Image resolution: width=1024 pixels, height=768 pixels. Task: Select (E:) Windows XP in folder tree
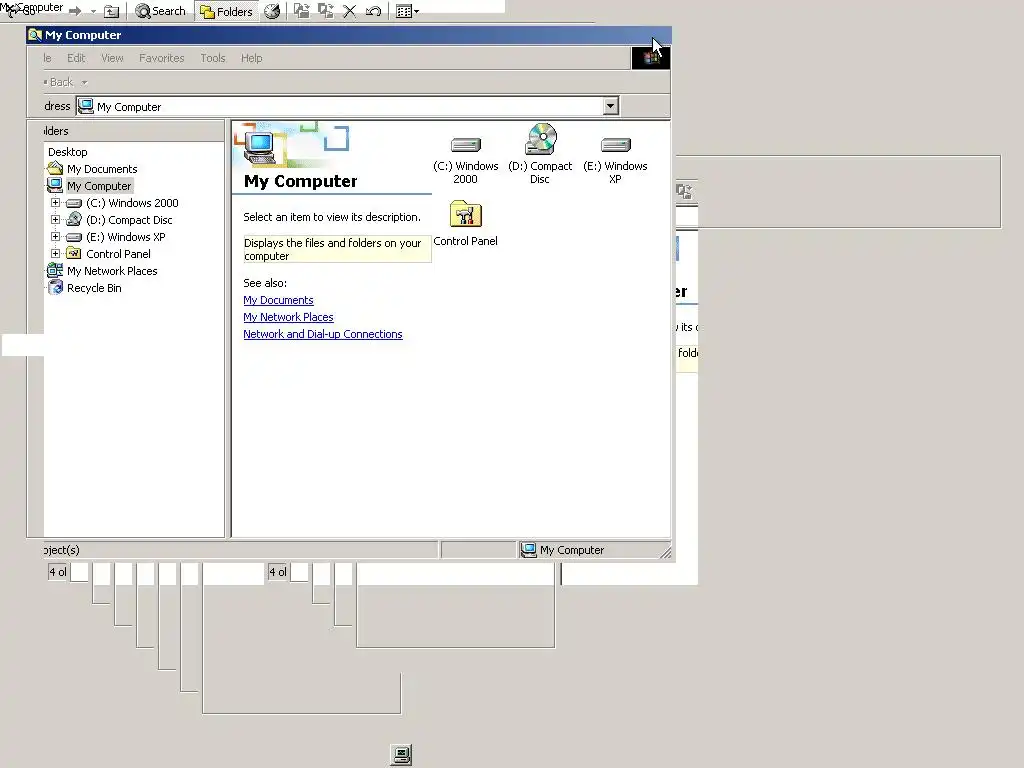coord(125,237)
